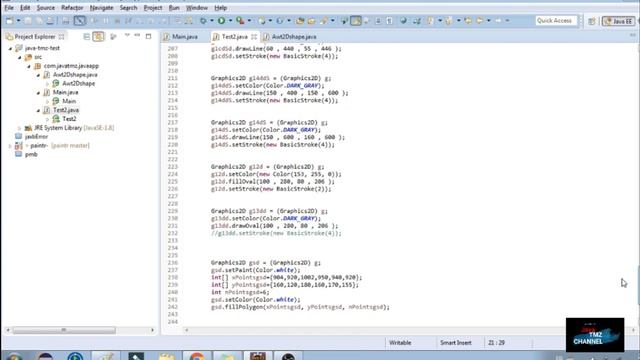
Task: Close the Test2.java editor tab
Action: (x=254, y=37)
